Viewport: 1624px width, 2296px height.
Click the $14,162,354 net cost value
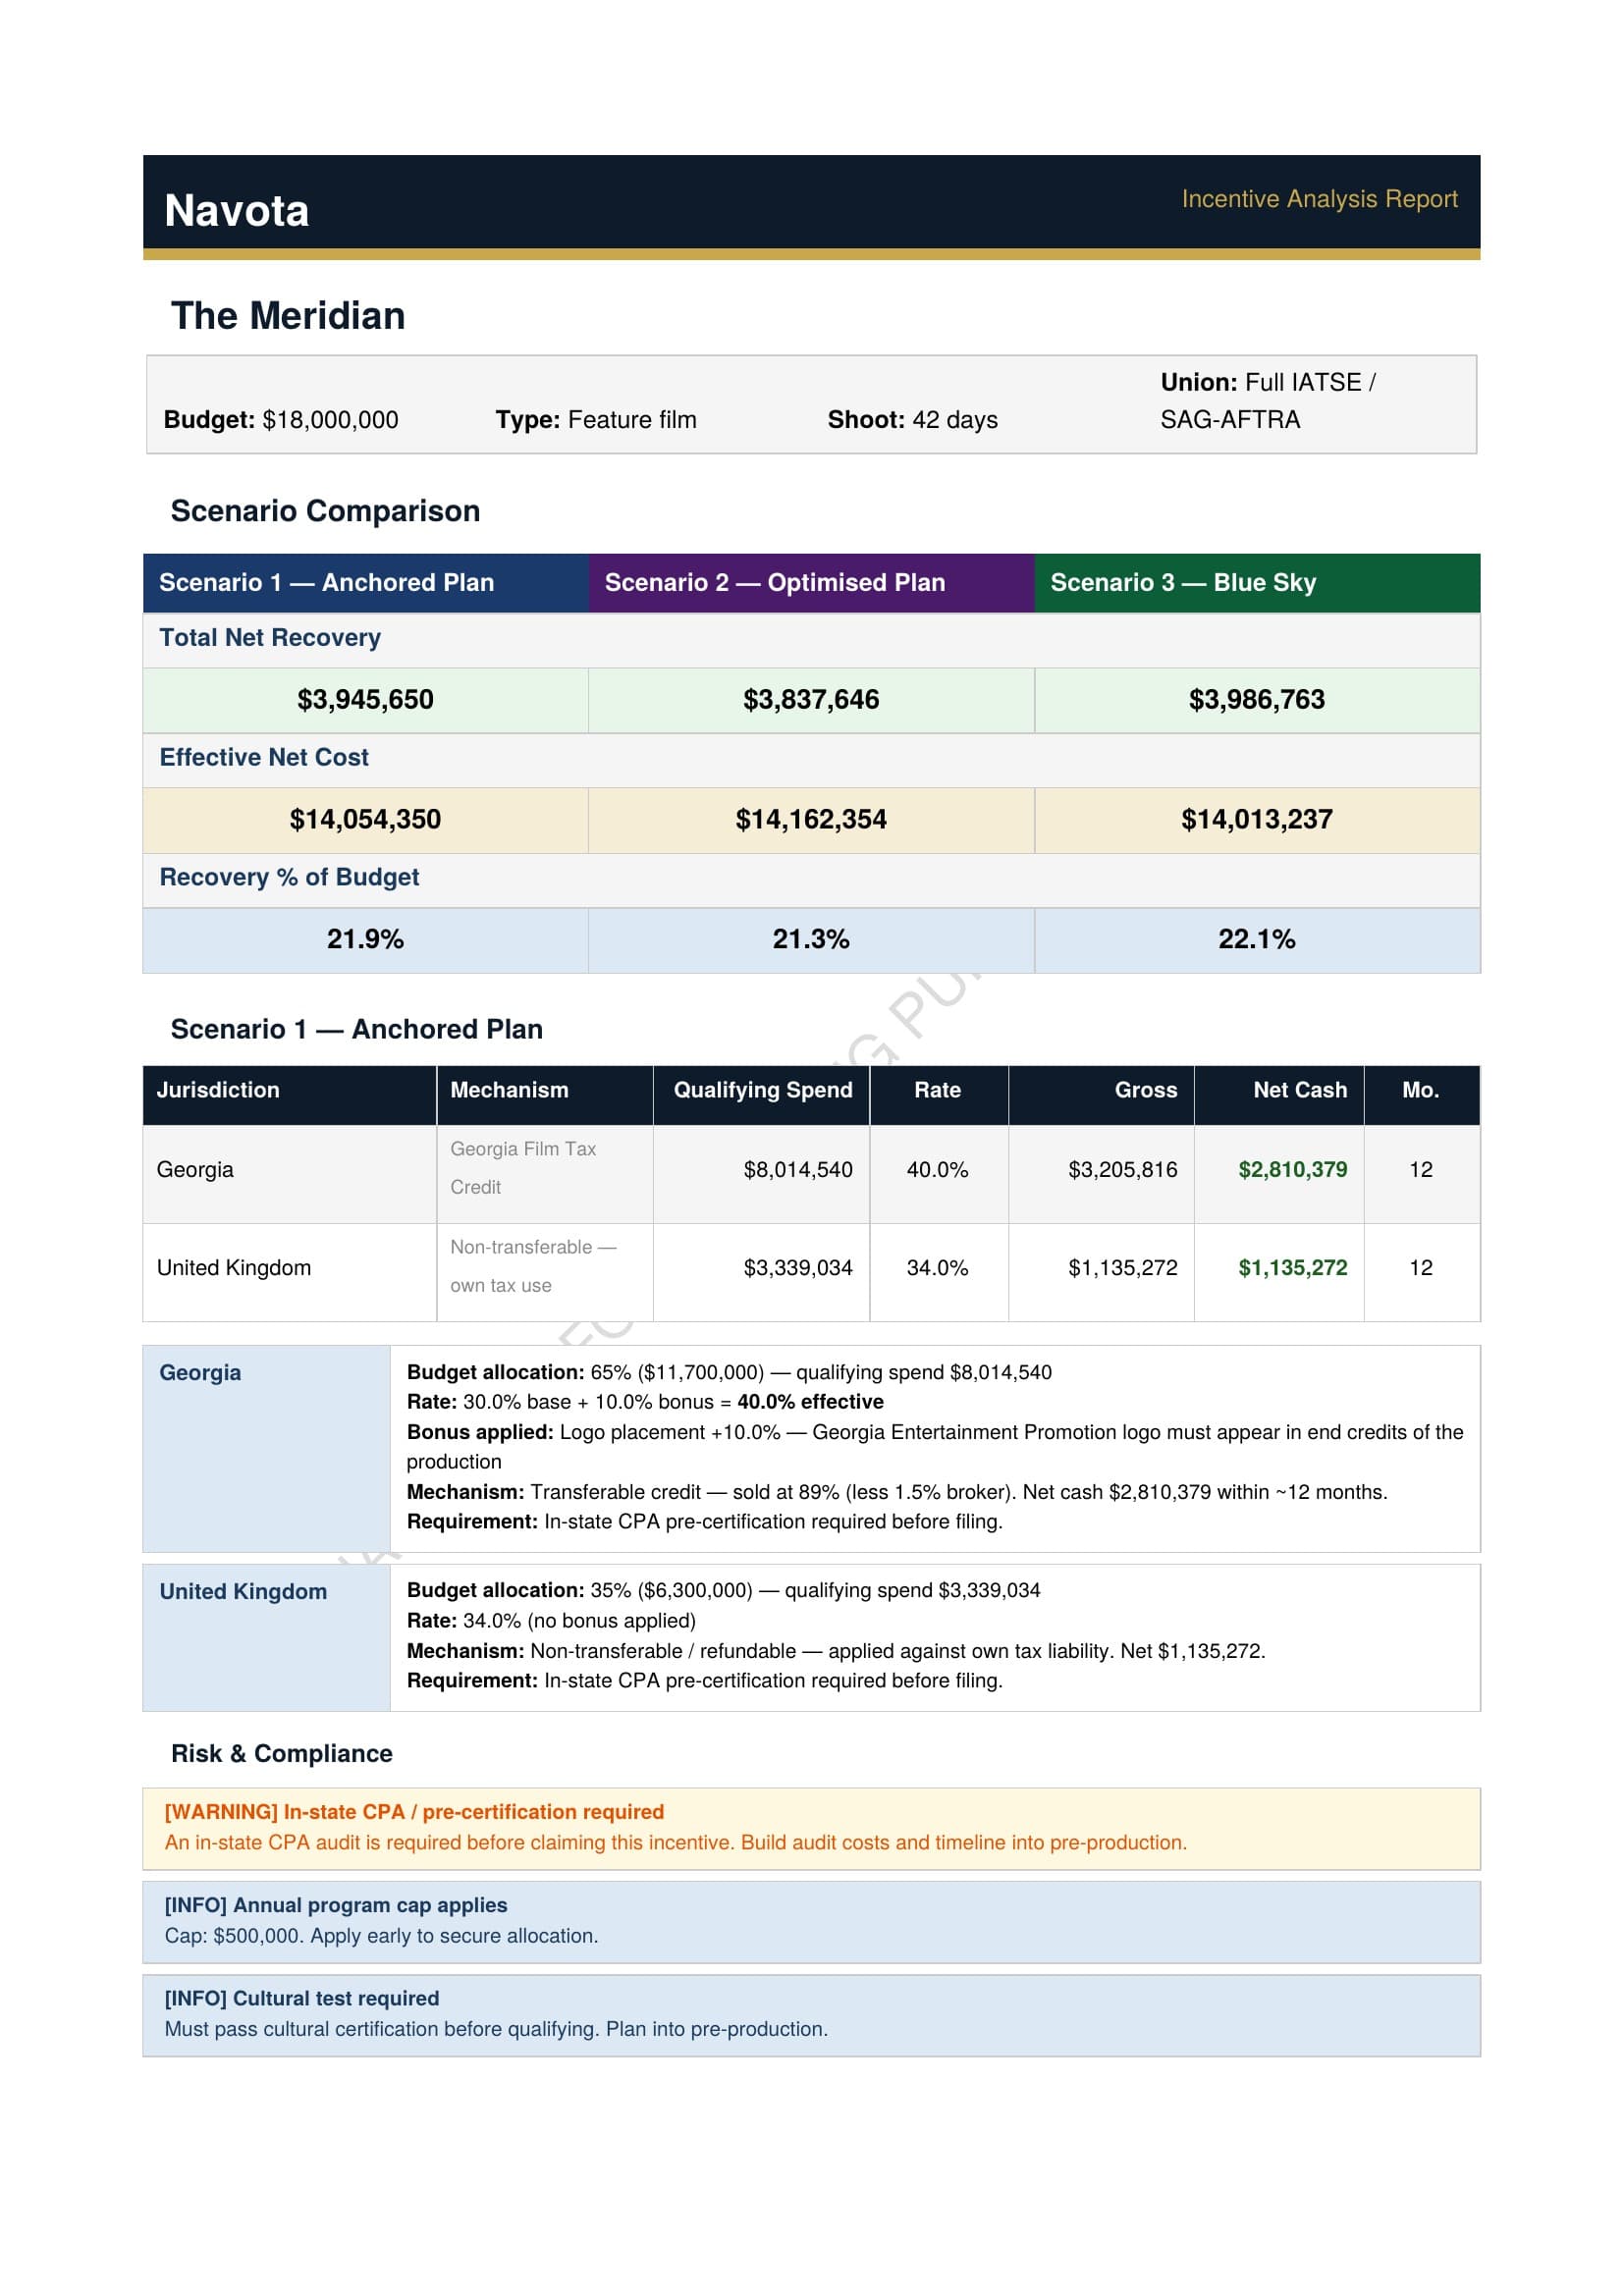click(811, 820)
